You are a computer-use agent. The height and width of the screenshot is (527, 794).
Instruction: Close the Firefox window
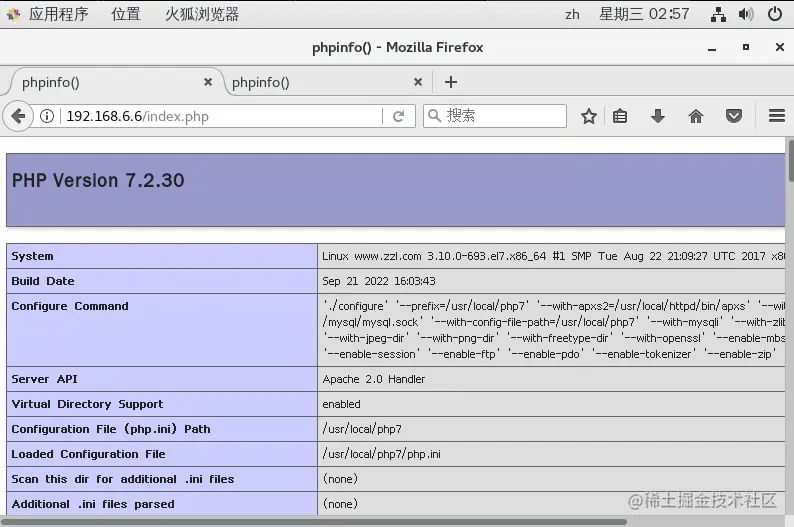coord(779,47)
